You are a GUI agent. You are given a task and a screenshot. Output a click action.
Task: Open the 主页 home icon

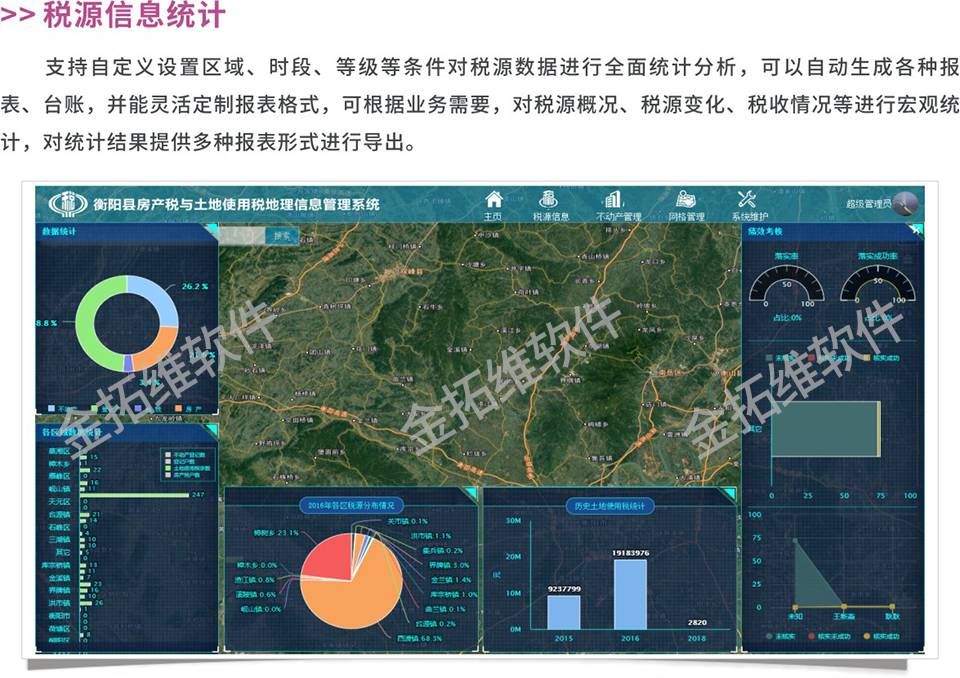tap(493, 199)
